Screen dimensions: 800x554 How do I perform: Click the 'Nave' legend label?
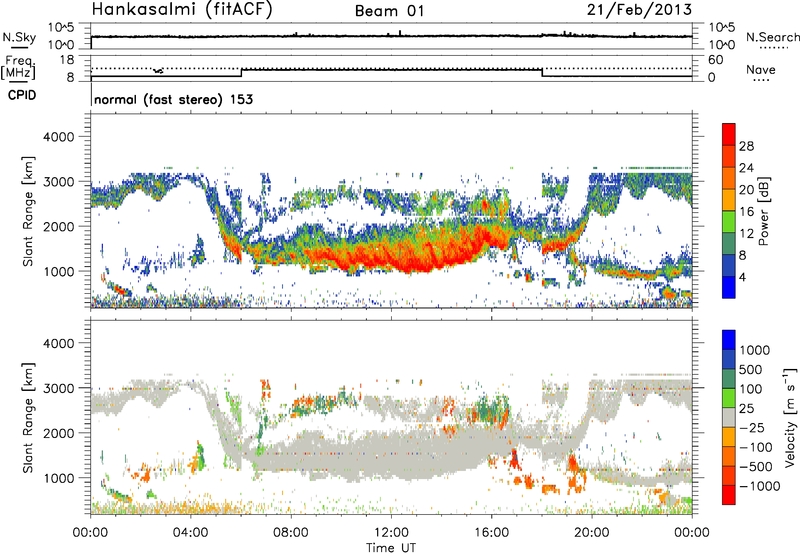761,70
